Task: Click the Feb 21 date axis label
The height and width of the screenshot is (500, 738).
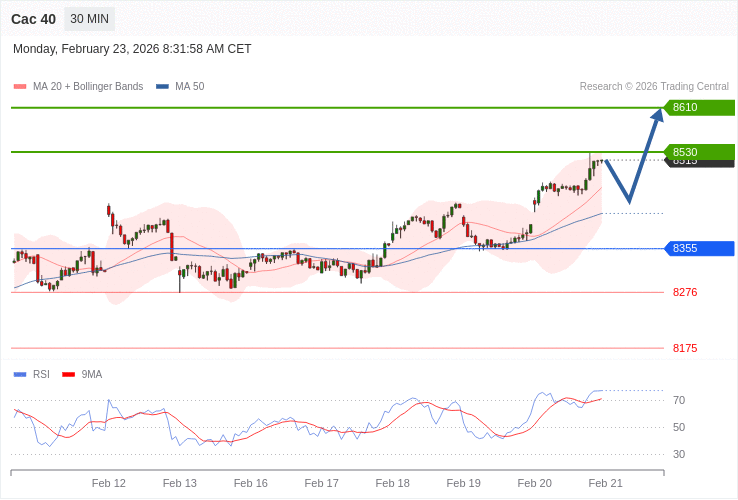Action: (605, 483)
